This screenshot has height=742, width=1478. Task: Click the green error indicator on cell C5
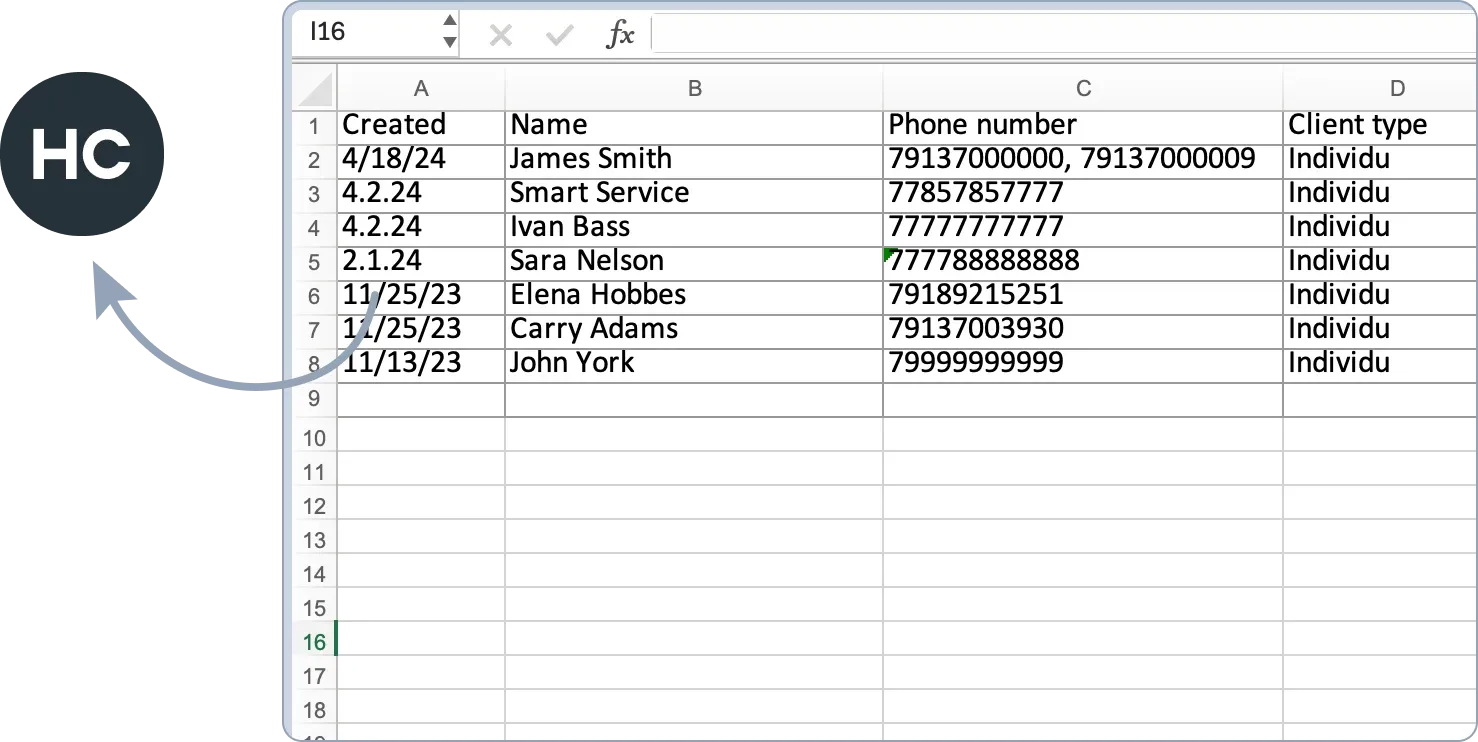pos(889,254)
